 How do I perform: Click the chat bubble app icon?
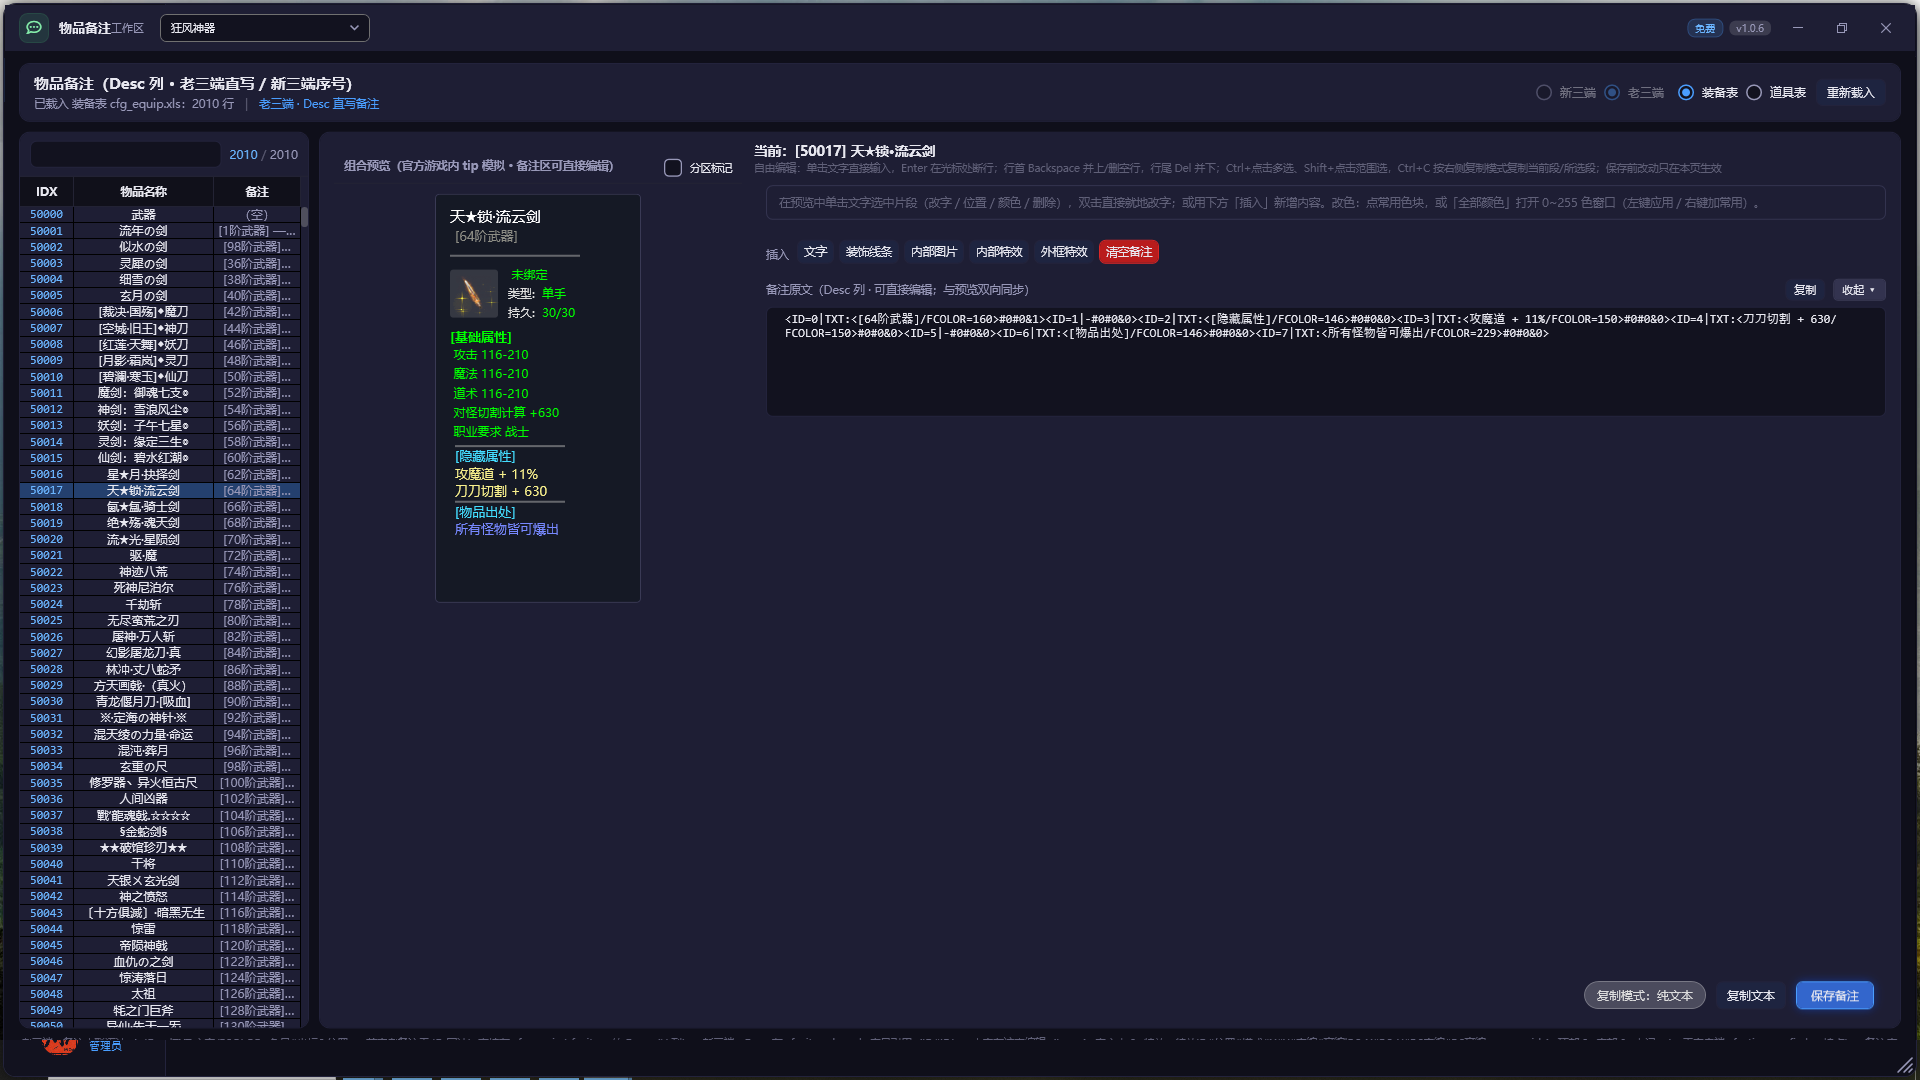[x=34, y=28]
